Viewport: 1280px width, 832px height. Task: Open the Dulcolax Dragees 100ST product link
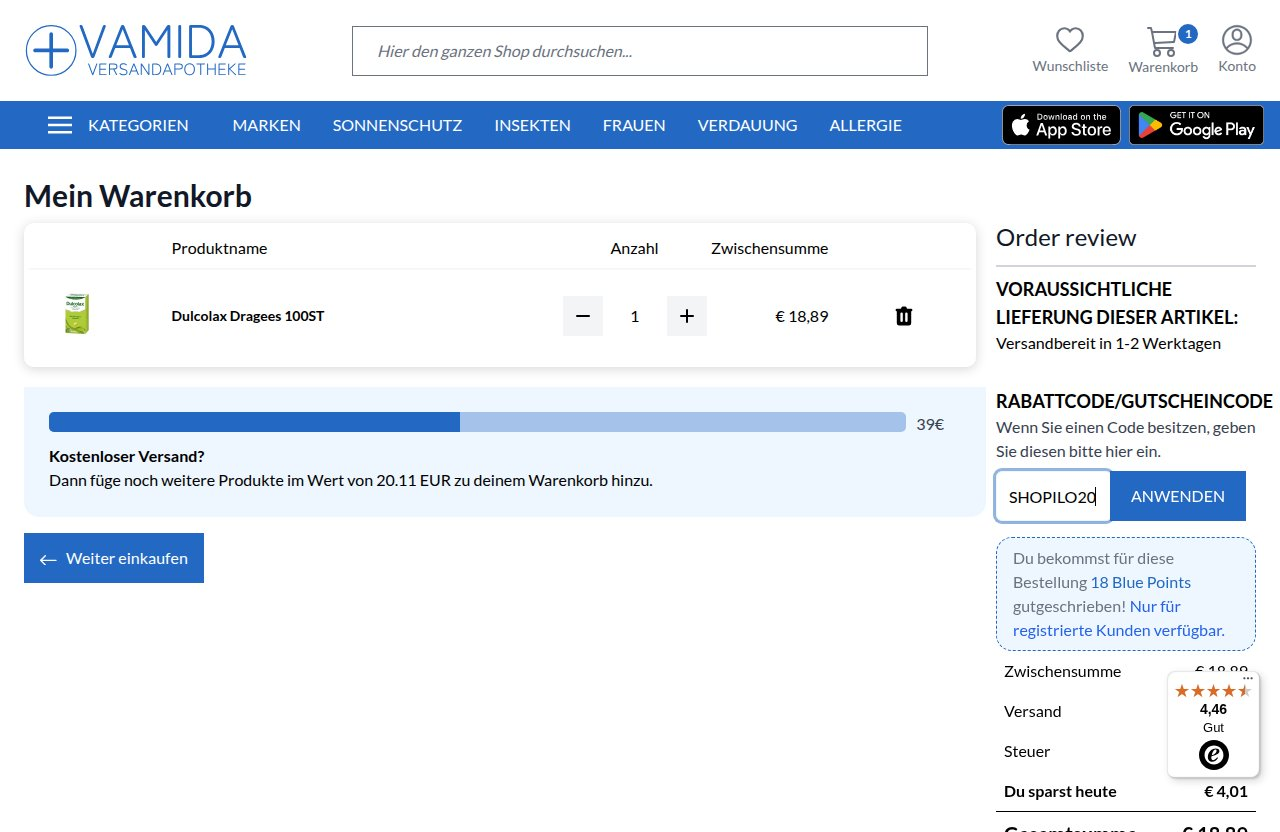[x=248, y=316]
